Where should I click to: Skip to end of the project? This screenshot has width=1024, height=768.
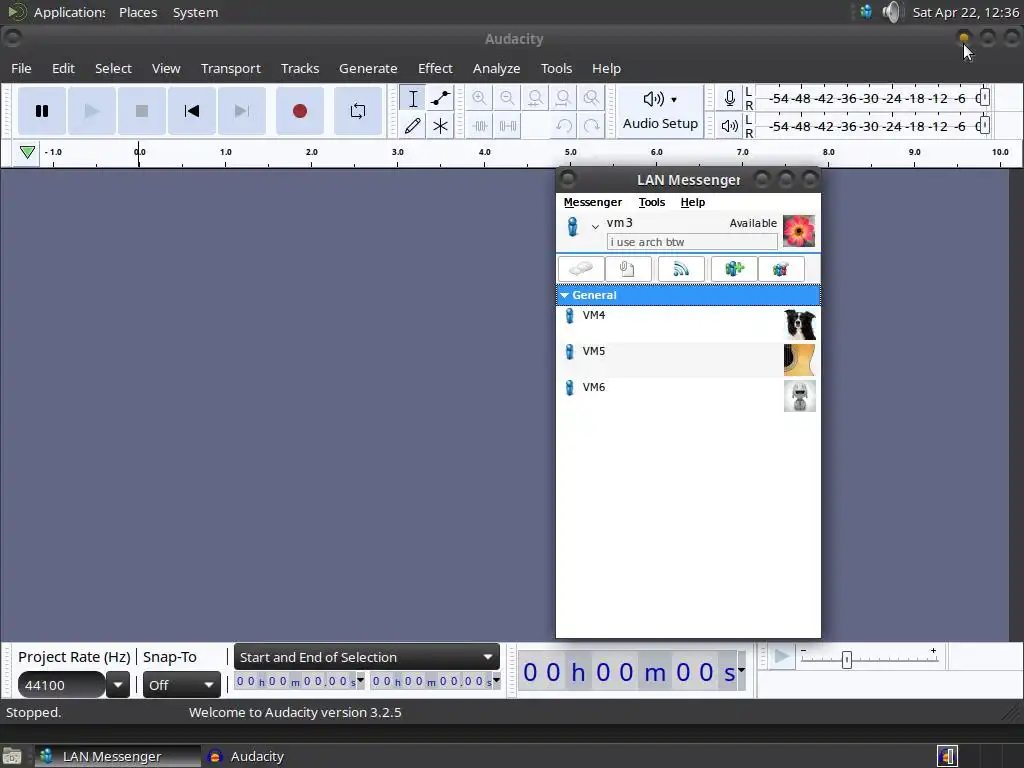242,111
